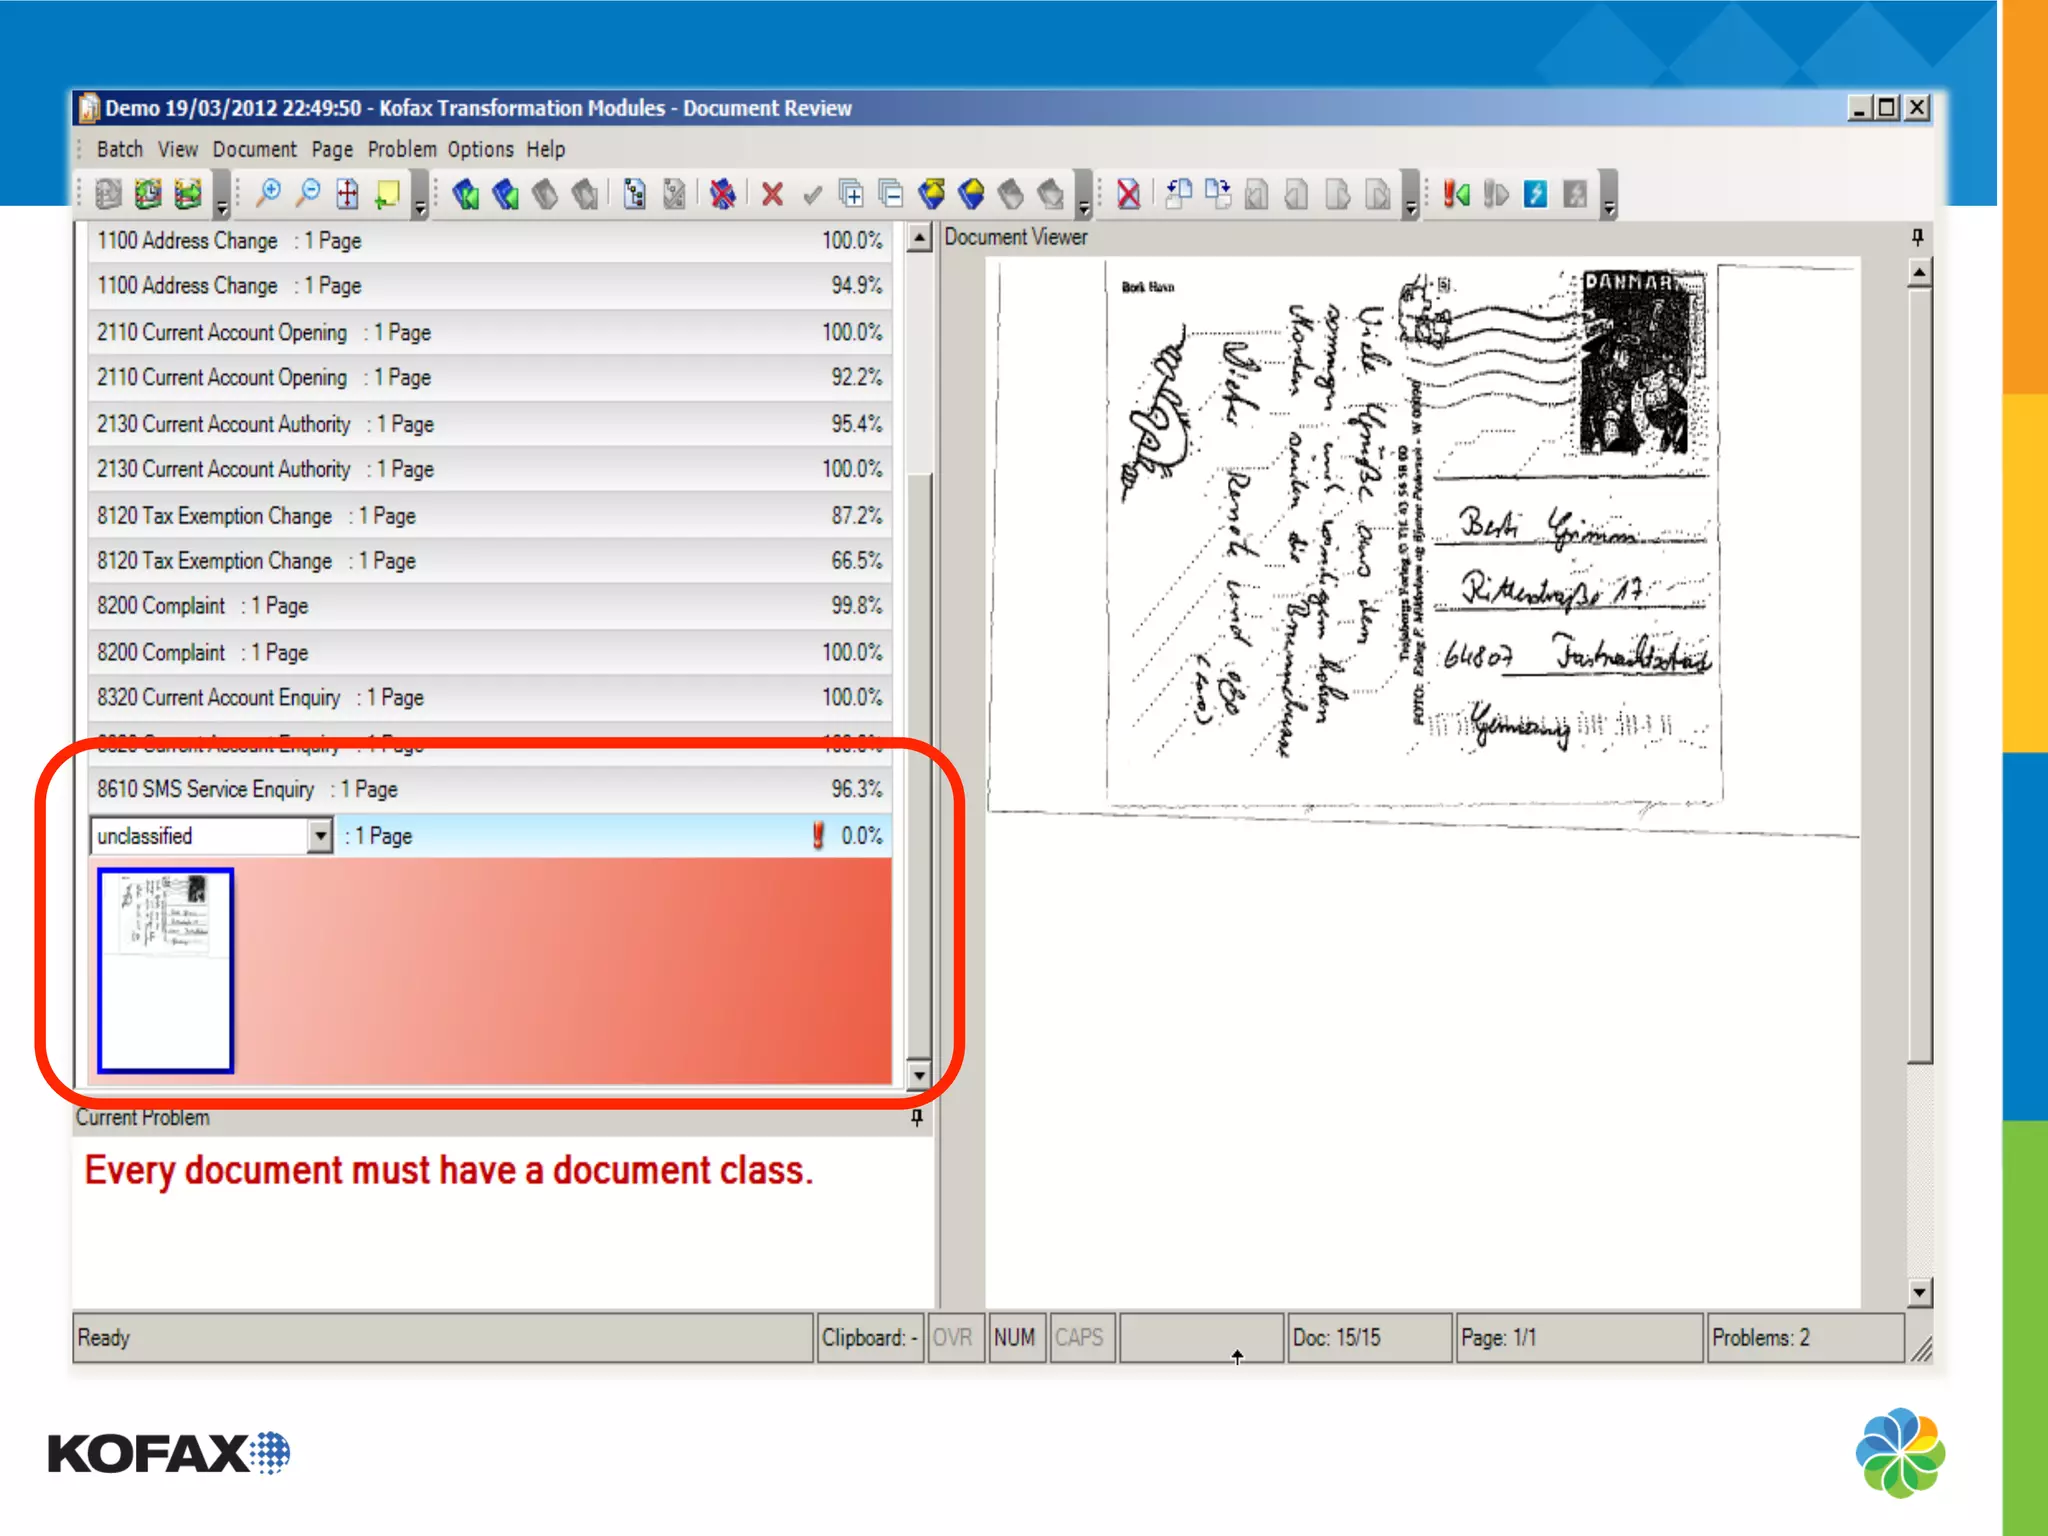Expand the first toolbar overflow arrow
The height and width of the screenshot is (1536, 2048).
[222, 207]
